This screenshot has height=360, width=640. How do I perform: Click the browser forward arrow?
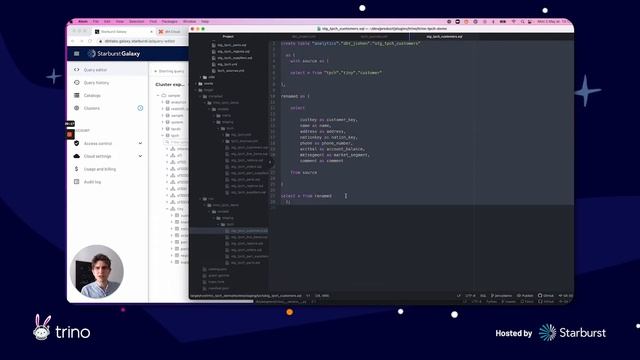[x=81, y=41]
